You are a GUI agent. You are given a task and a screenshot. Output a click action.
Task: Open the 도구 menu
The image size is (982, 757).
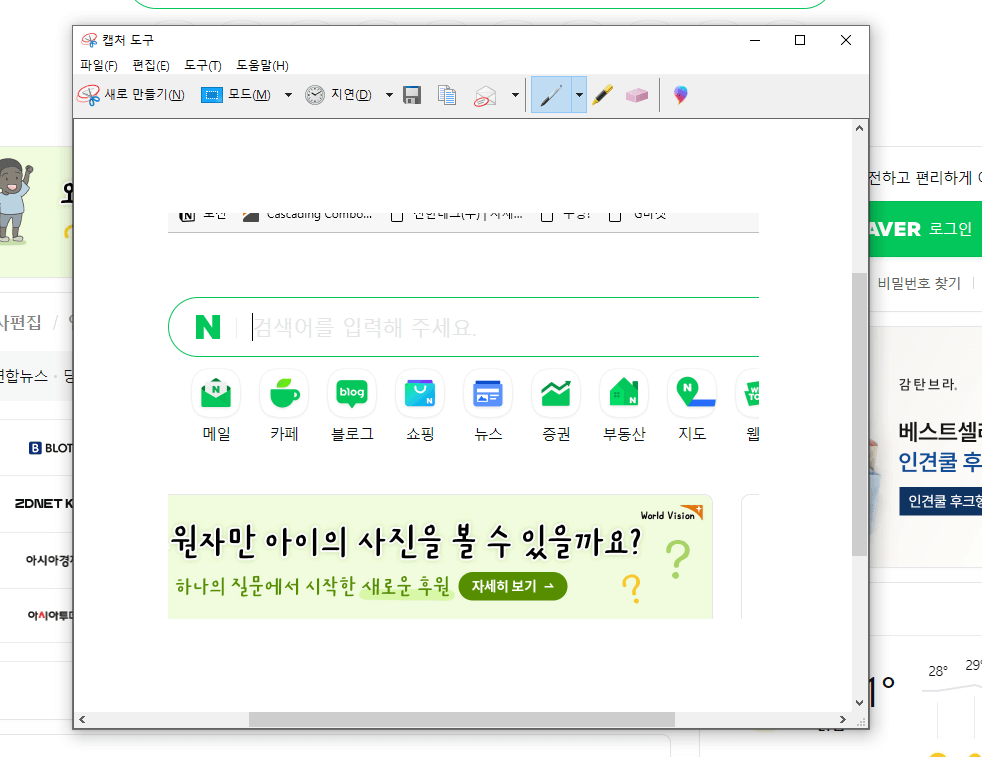tap(200, 65)
